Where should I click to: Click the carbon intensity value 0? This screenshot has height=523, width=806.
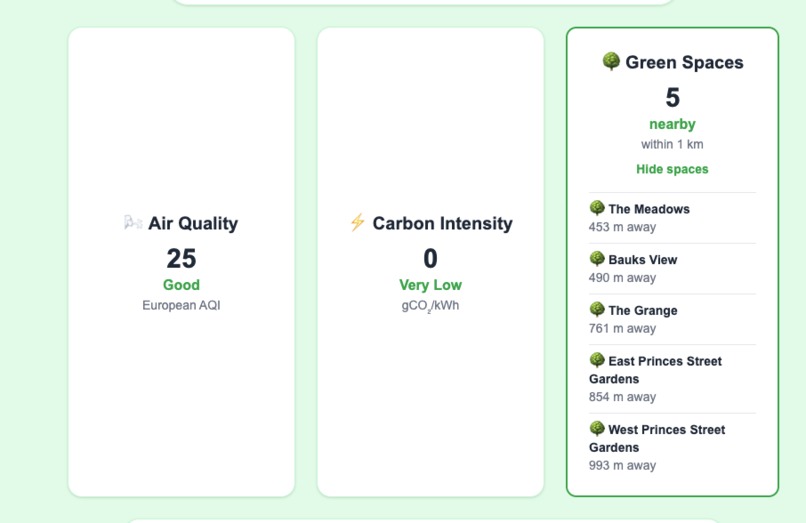[x=430, y=258]
